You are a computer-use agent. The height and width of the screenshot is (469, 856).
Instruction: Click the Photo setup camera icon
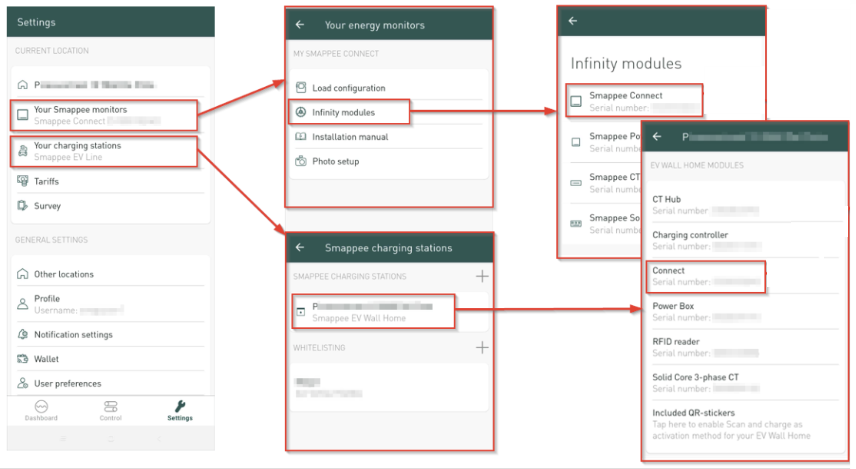tap(301, 161)
